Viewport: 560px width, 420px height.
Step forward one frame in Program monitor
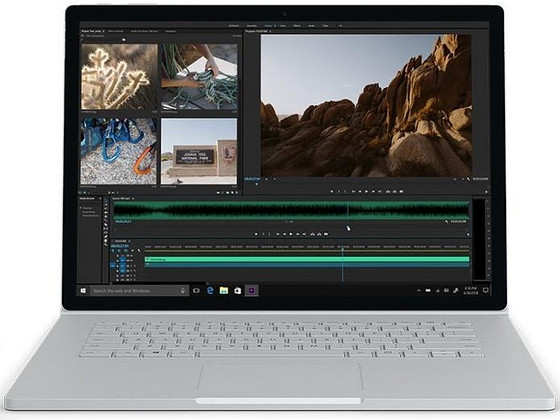[373, 192]
